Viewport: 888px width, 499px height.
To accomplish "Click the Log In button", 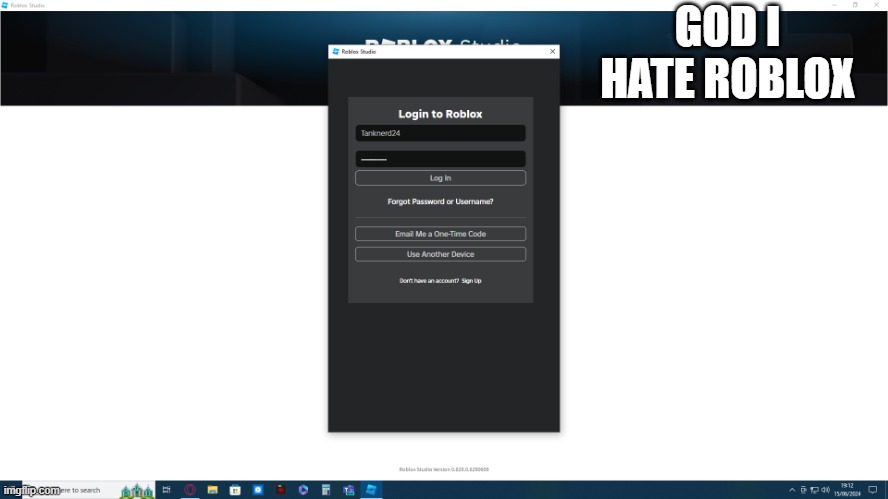I will (440, 178).
